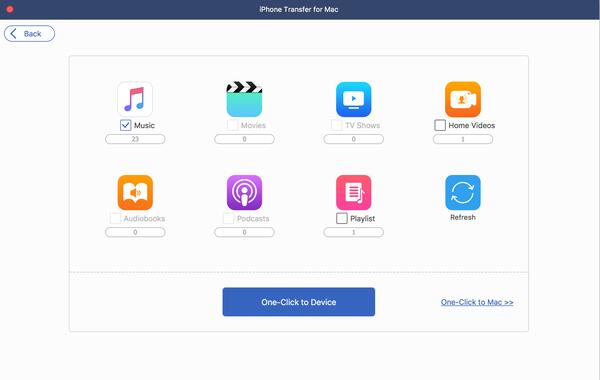This screenshot has height=380, width=600.
Task: Enable the Home Videos checkbox
Action: click(x=440, y=125)
